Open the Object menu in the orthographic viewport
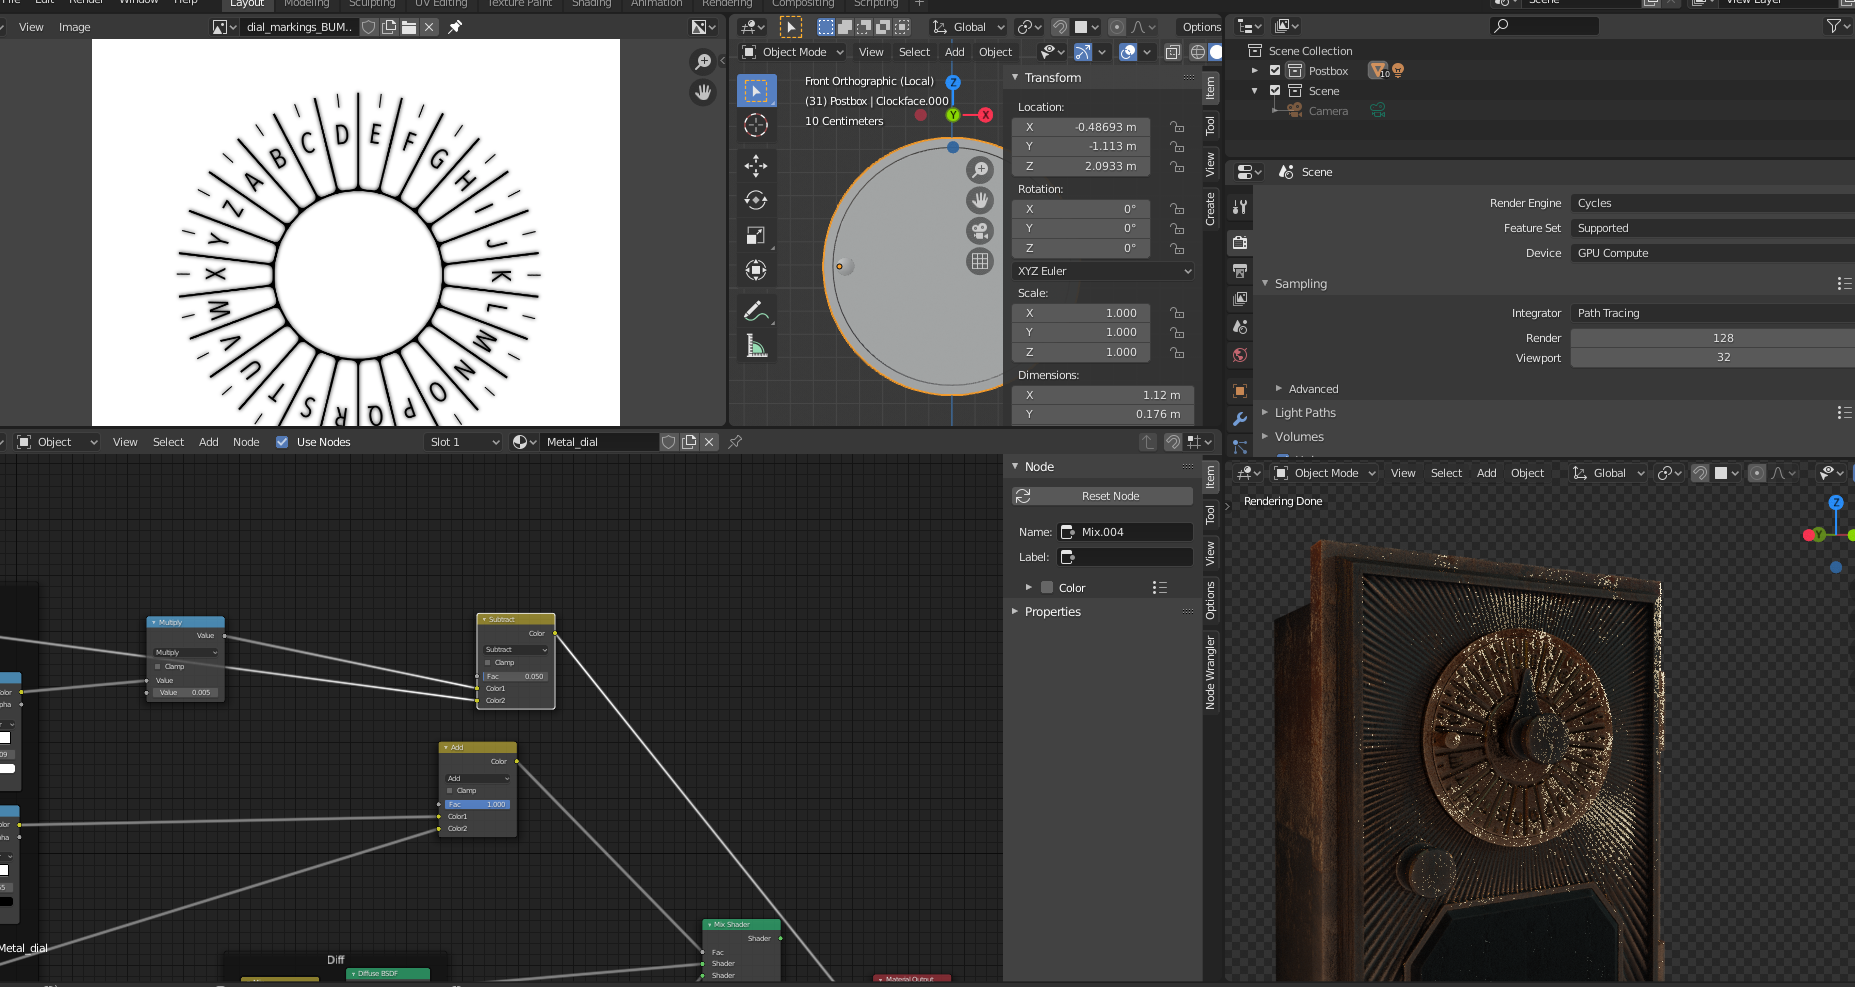Screen dimensions: 1855x987 click(x=995, y=52)
